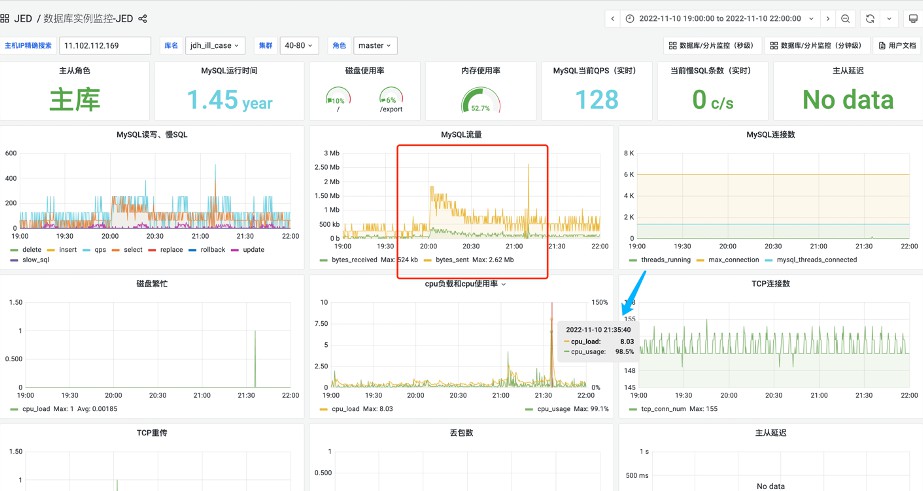Open the MySQL读写、慢SQL panel menu
The width and height of the screenshot is (923, 491).
(x=152, y=135)
